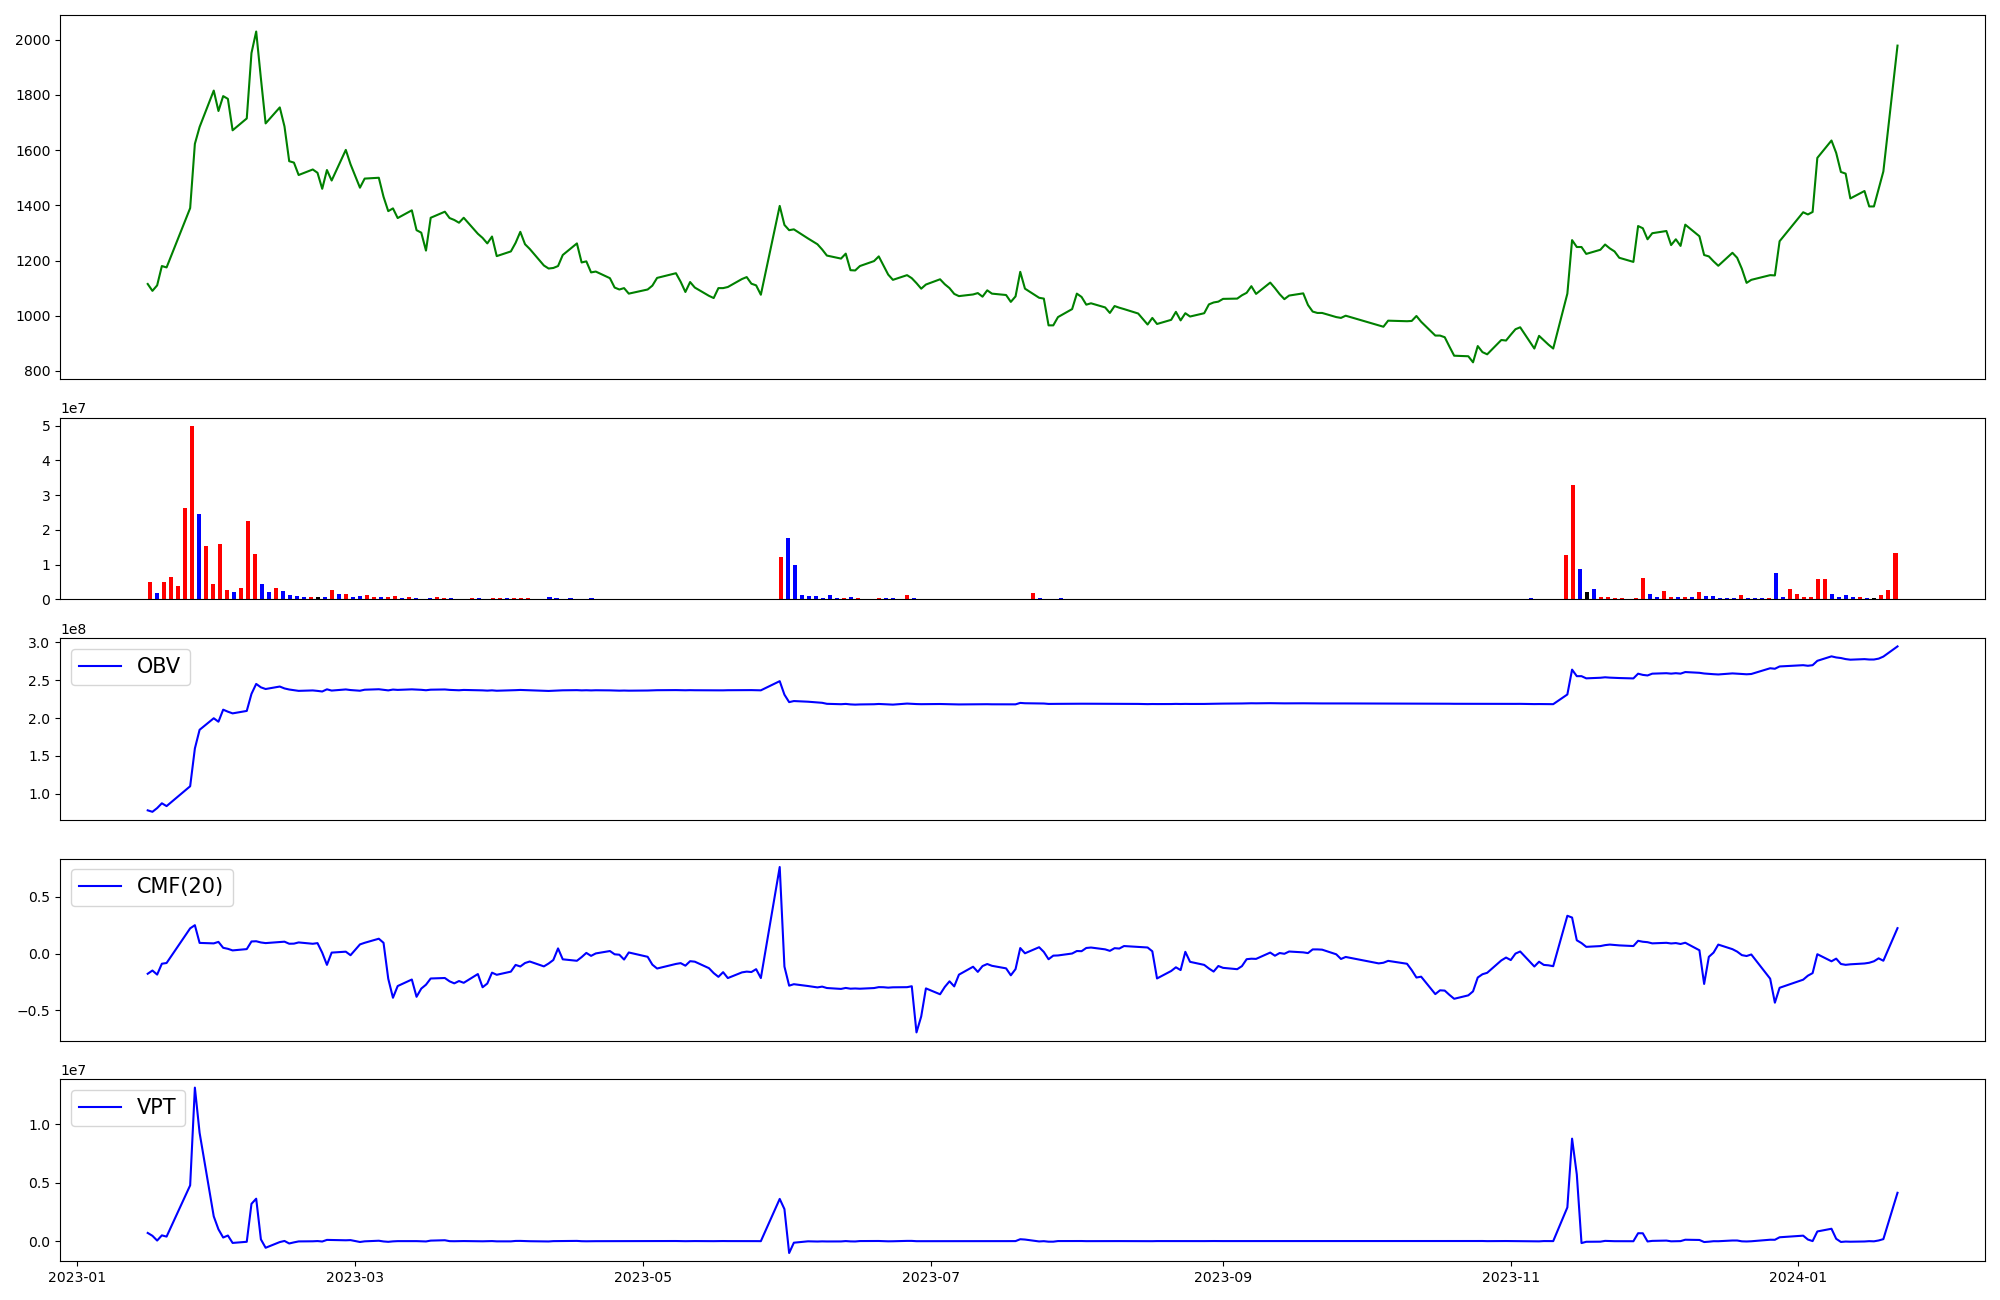Click the 2023-11 date tick label

tap(1511, 1277)
